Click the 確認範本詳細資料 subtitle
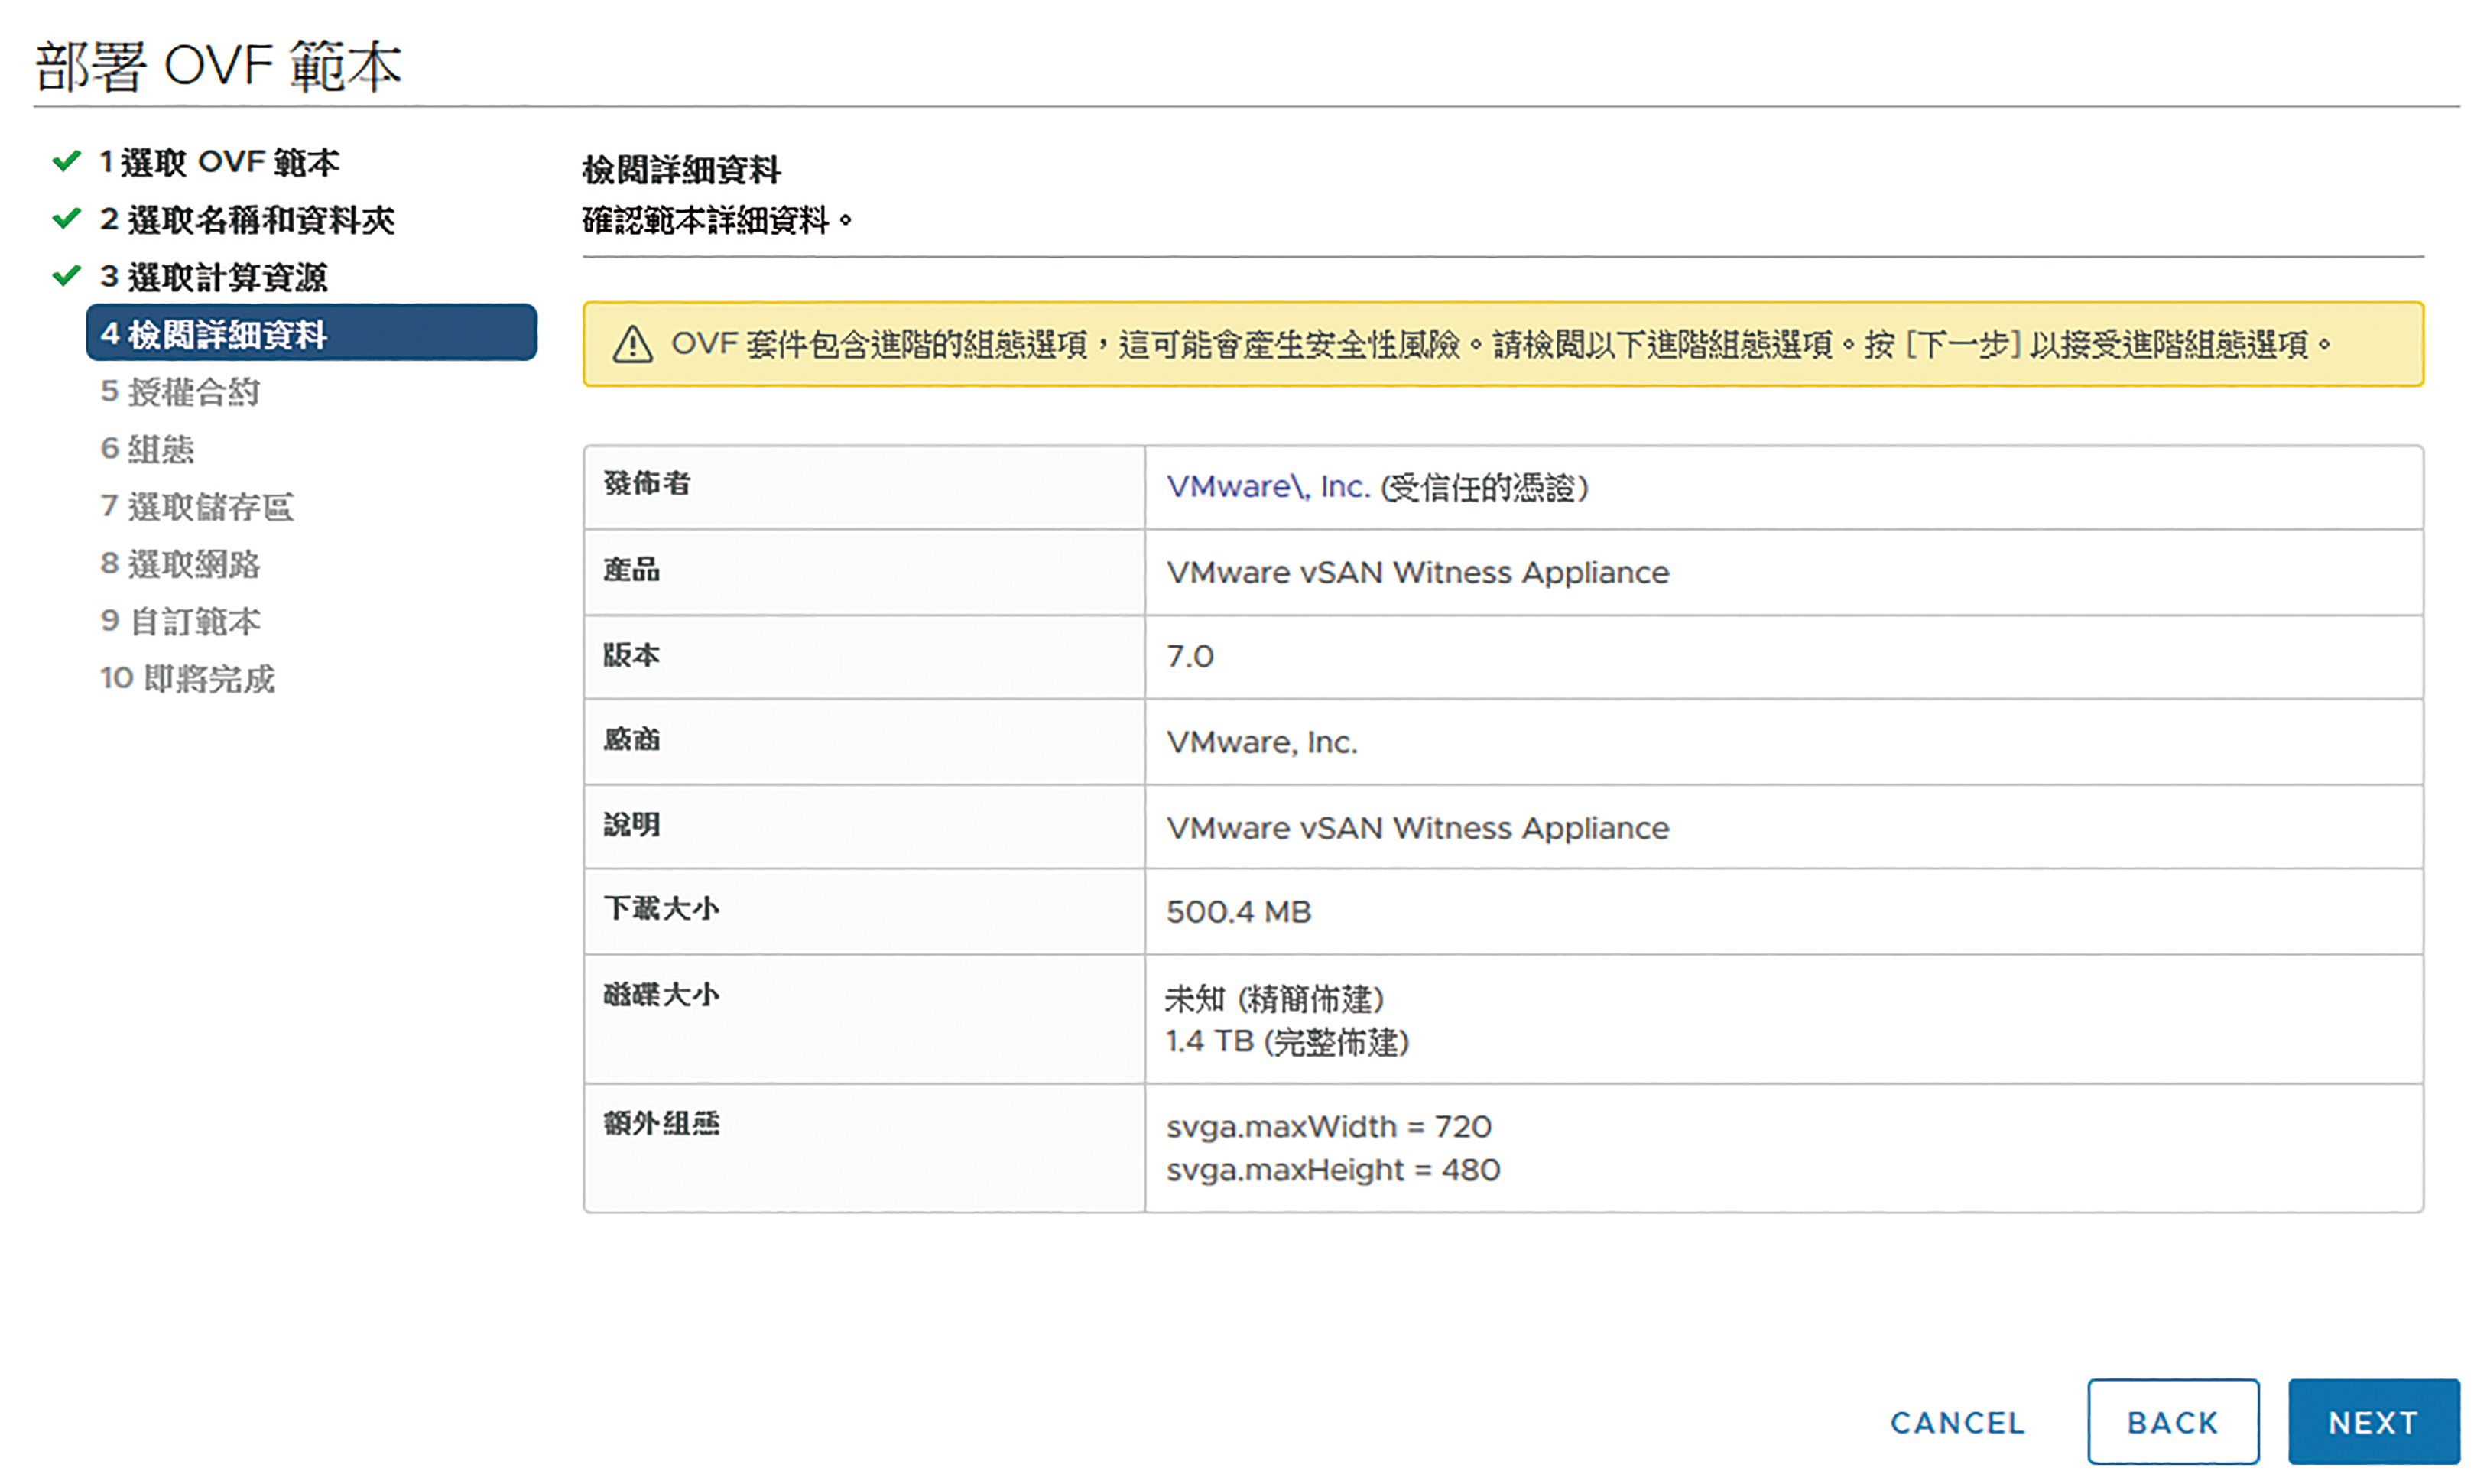The height and width of the screenshot is (1484, 2487). coord(717,219)
